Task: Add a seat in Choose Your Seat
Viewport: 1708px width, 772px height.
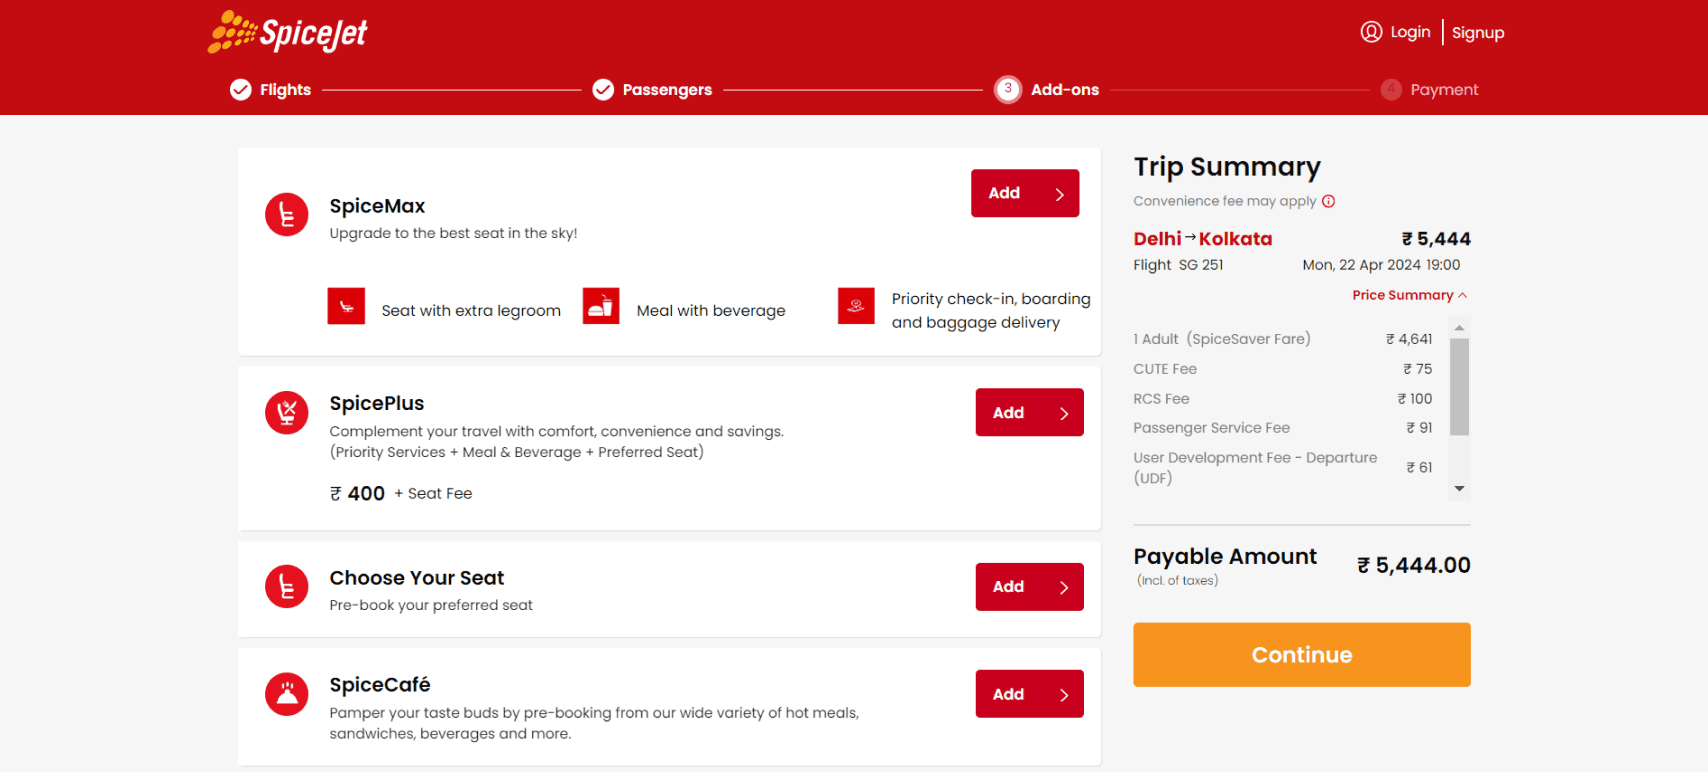Action: click(x=1029, y=587)
